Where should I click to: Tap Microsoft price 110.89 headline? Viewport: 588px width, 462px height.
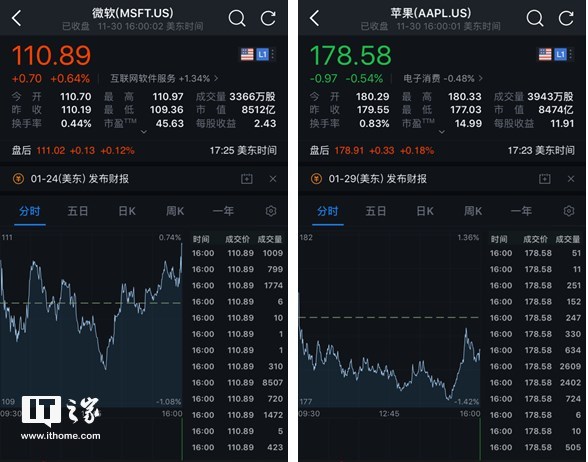point(51,56)
